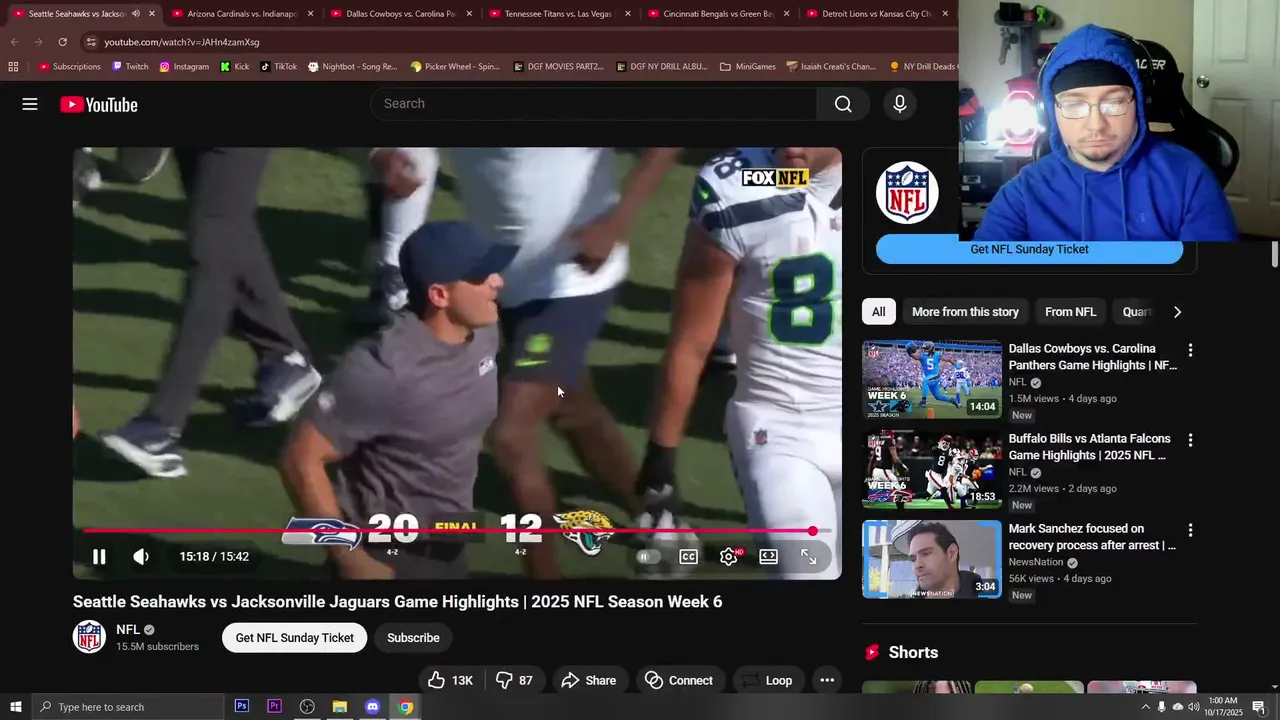Click the search magnifier button
Viewport: 1280px width, 720px height.
[843, 104]
